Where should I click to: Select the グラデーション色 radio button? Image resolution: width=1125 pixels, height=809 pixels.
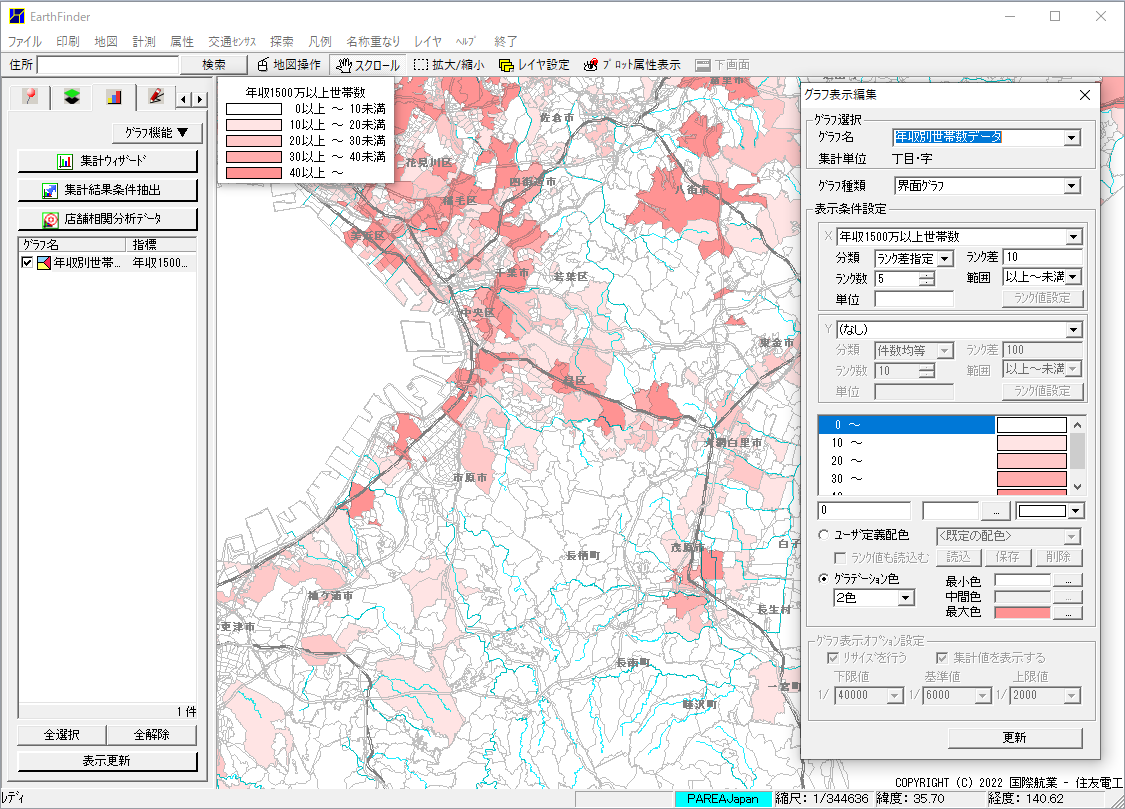(824, 578)
